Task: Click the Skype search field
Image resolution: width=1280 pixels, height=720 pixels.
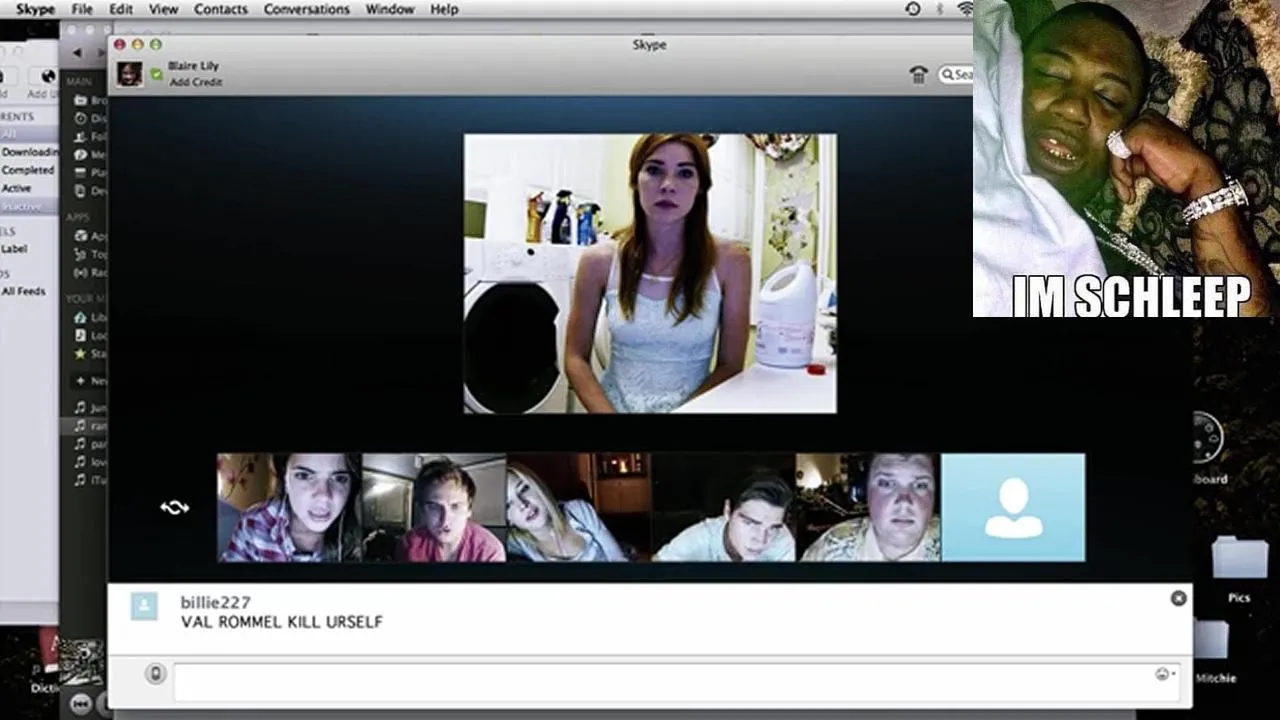Action: (956, 74)
